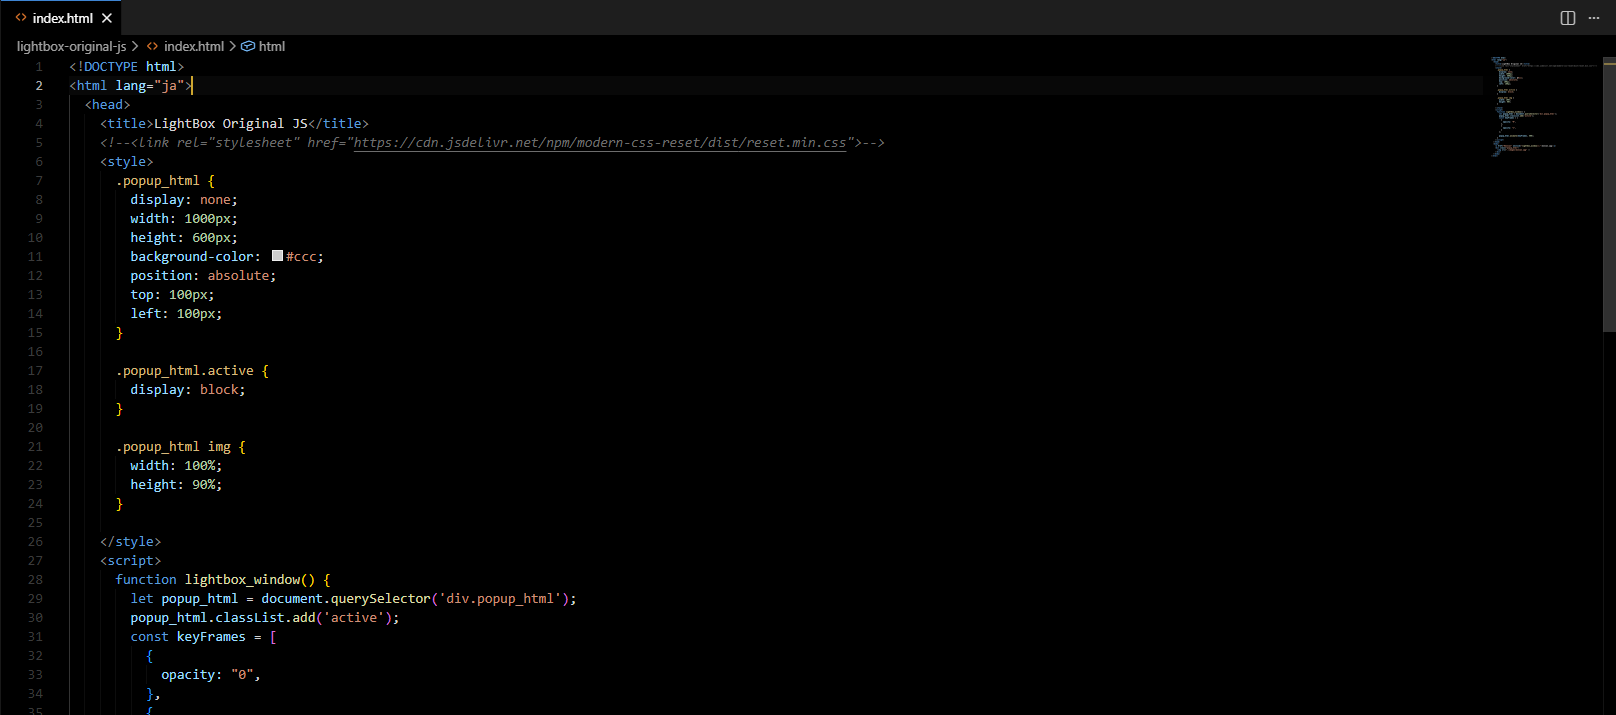This screenshot has height=715, width=1616.
Task: Click the text 'LightBox Original JS'
Action: coord(231,124)
